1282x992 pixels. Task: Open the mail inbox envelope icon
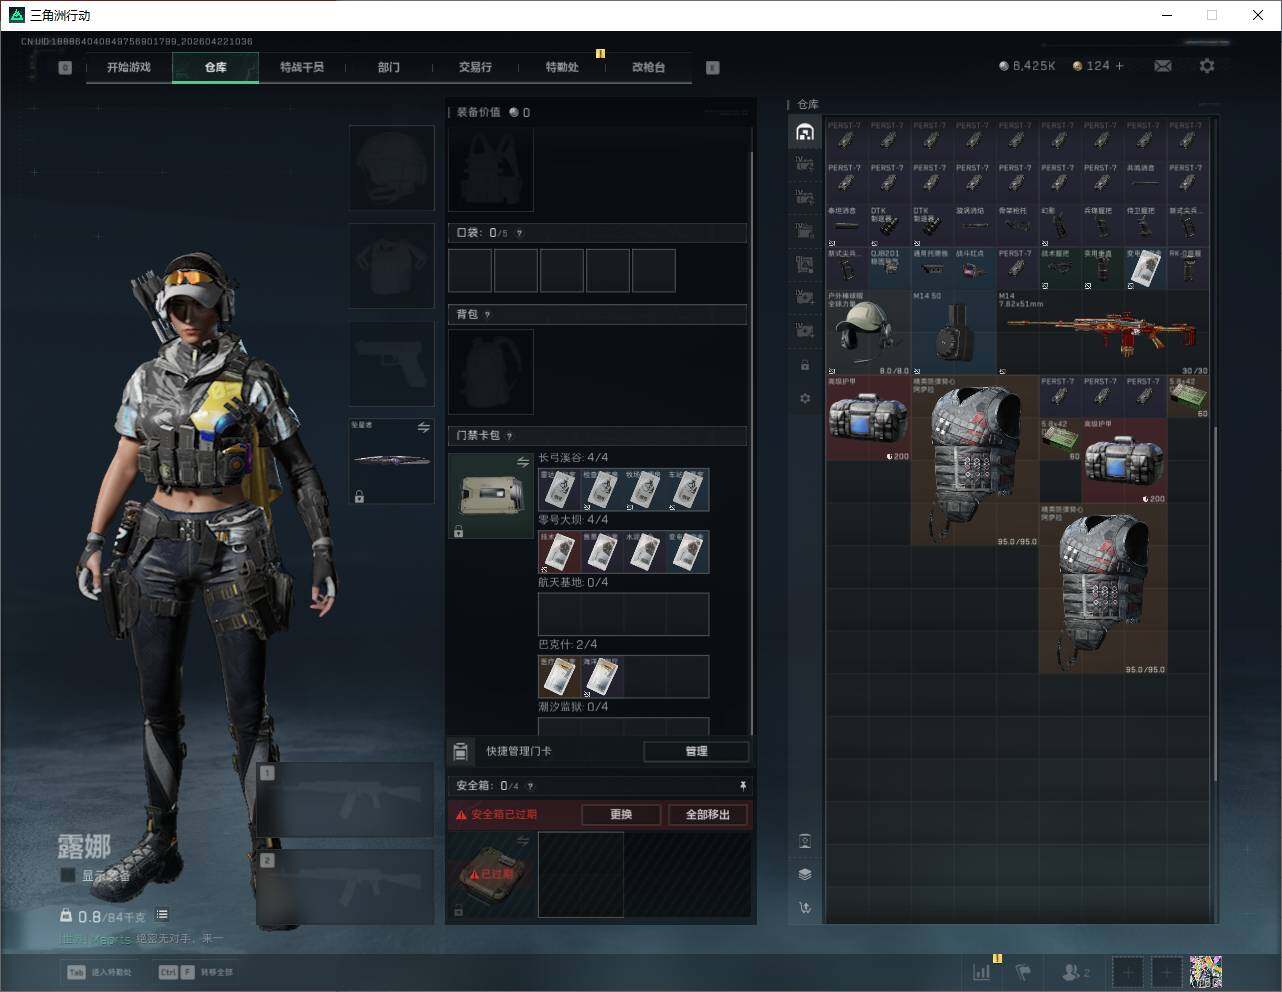tap(1163, 66)
